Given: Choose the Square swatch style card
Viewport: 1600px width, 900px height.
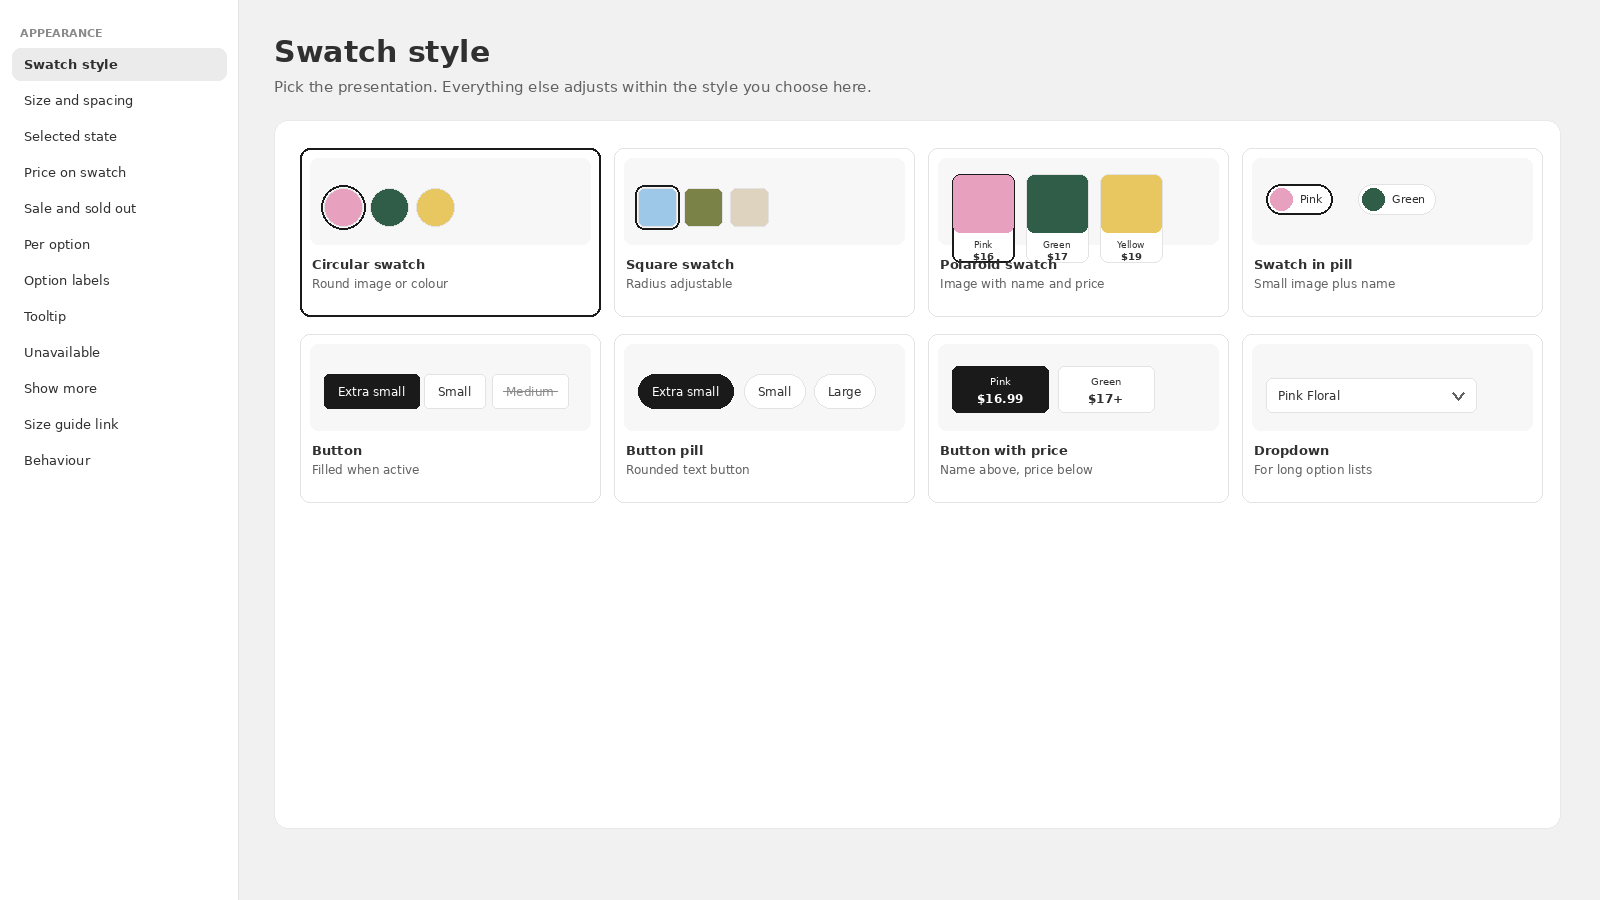Looking at the screenshot, I should pos(764,232).
